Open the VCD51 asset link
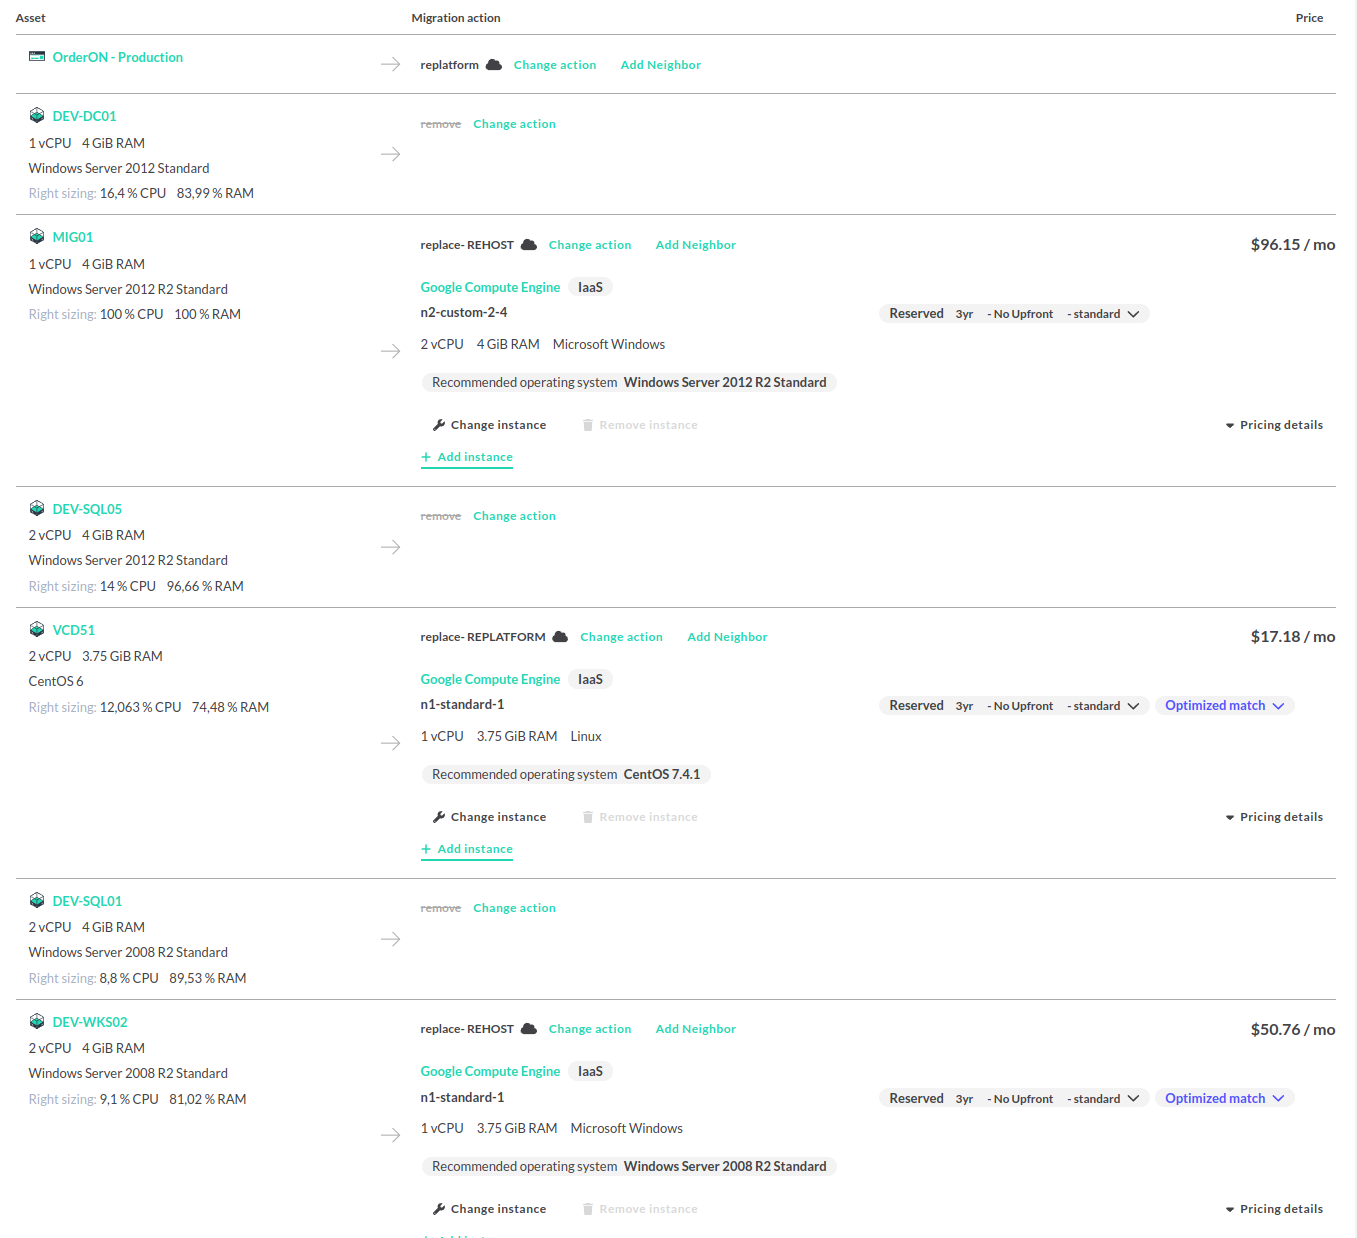This screenshot has width=1357, height=1238. 74,630
